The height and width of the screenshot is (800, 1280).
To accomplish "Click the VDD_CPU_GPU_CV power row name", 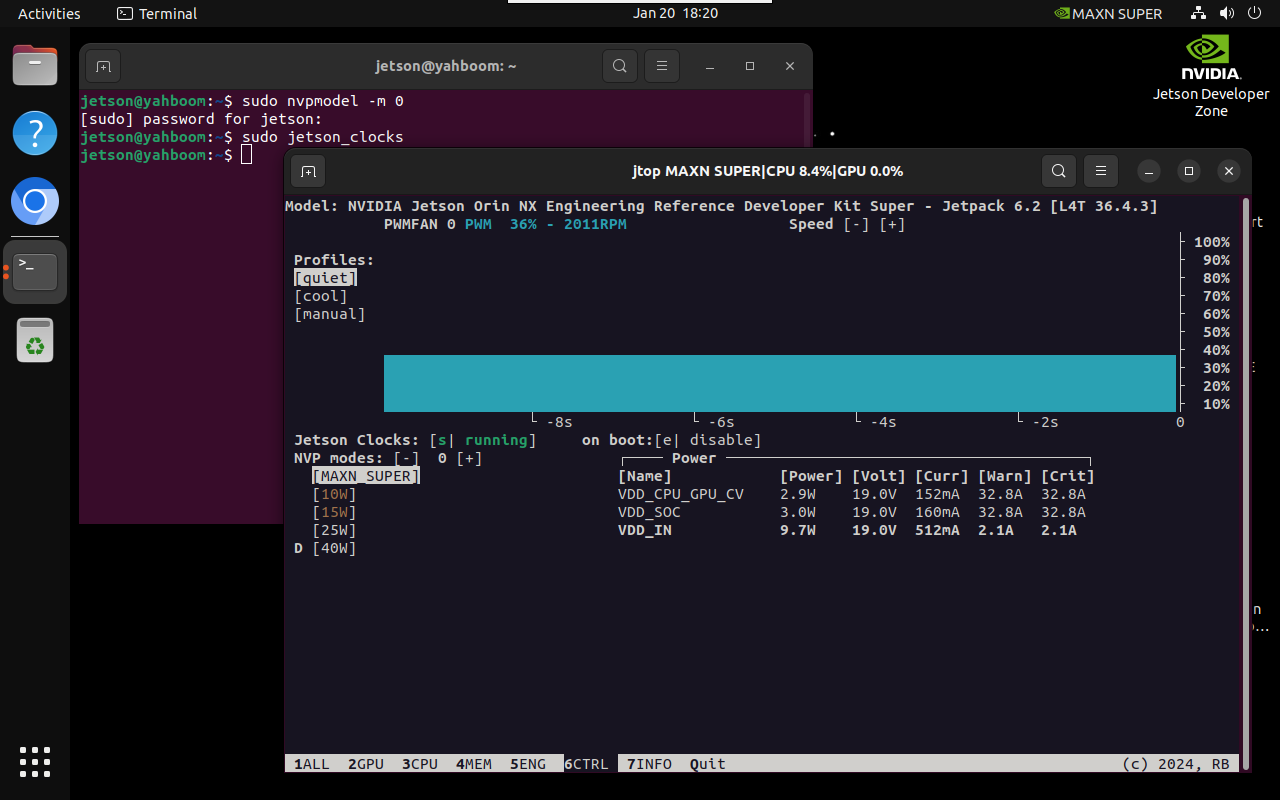I will [x=681, y=494].
